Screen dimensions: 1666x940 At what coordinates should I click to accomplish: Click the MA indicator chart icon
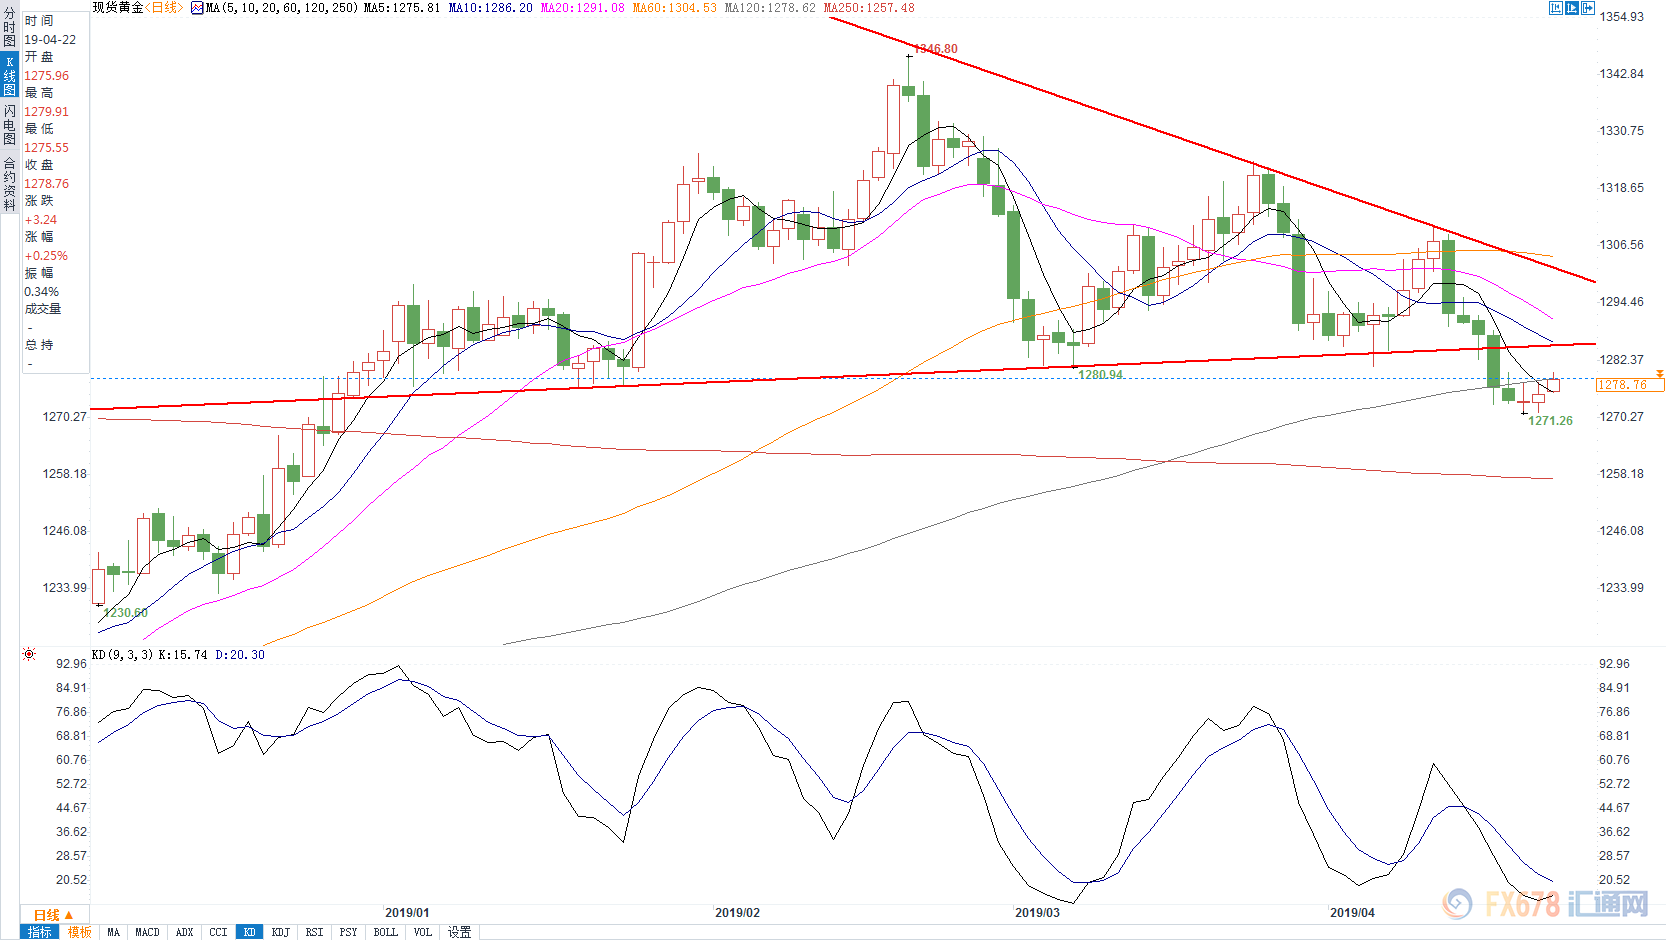tap(197, 8)
